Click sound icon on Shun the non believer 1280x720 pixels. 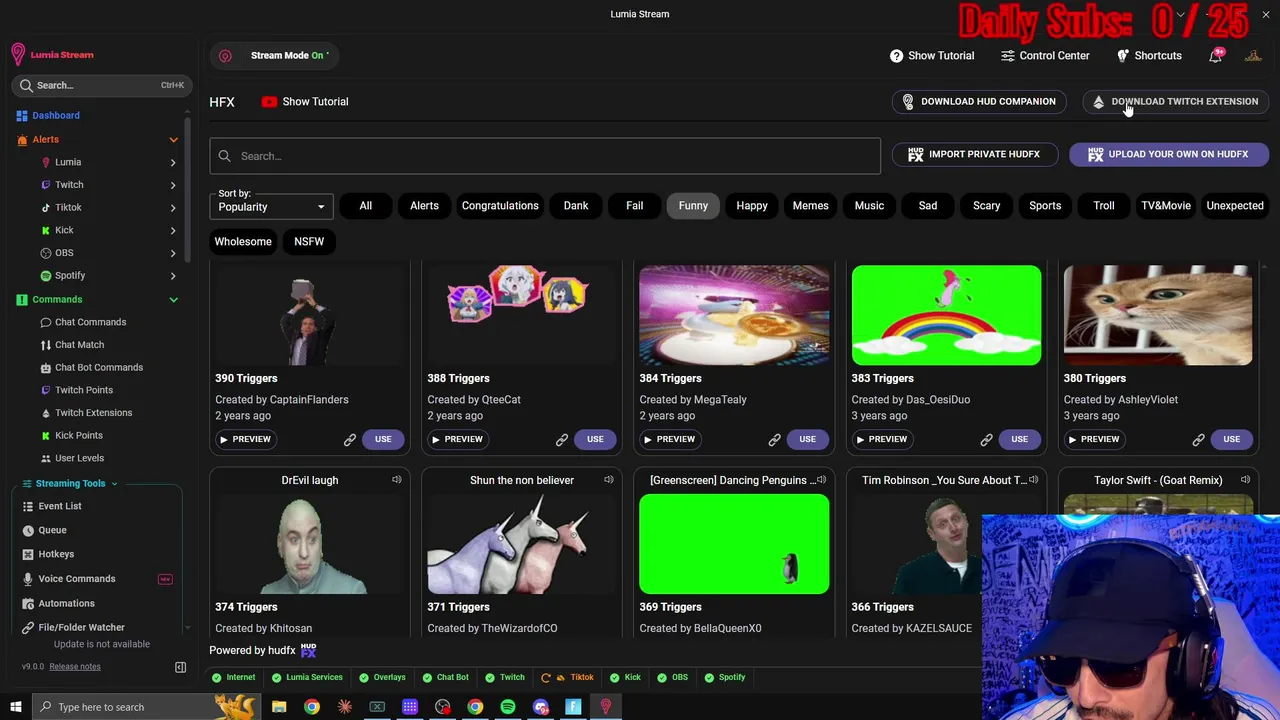[609, 480]
